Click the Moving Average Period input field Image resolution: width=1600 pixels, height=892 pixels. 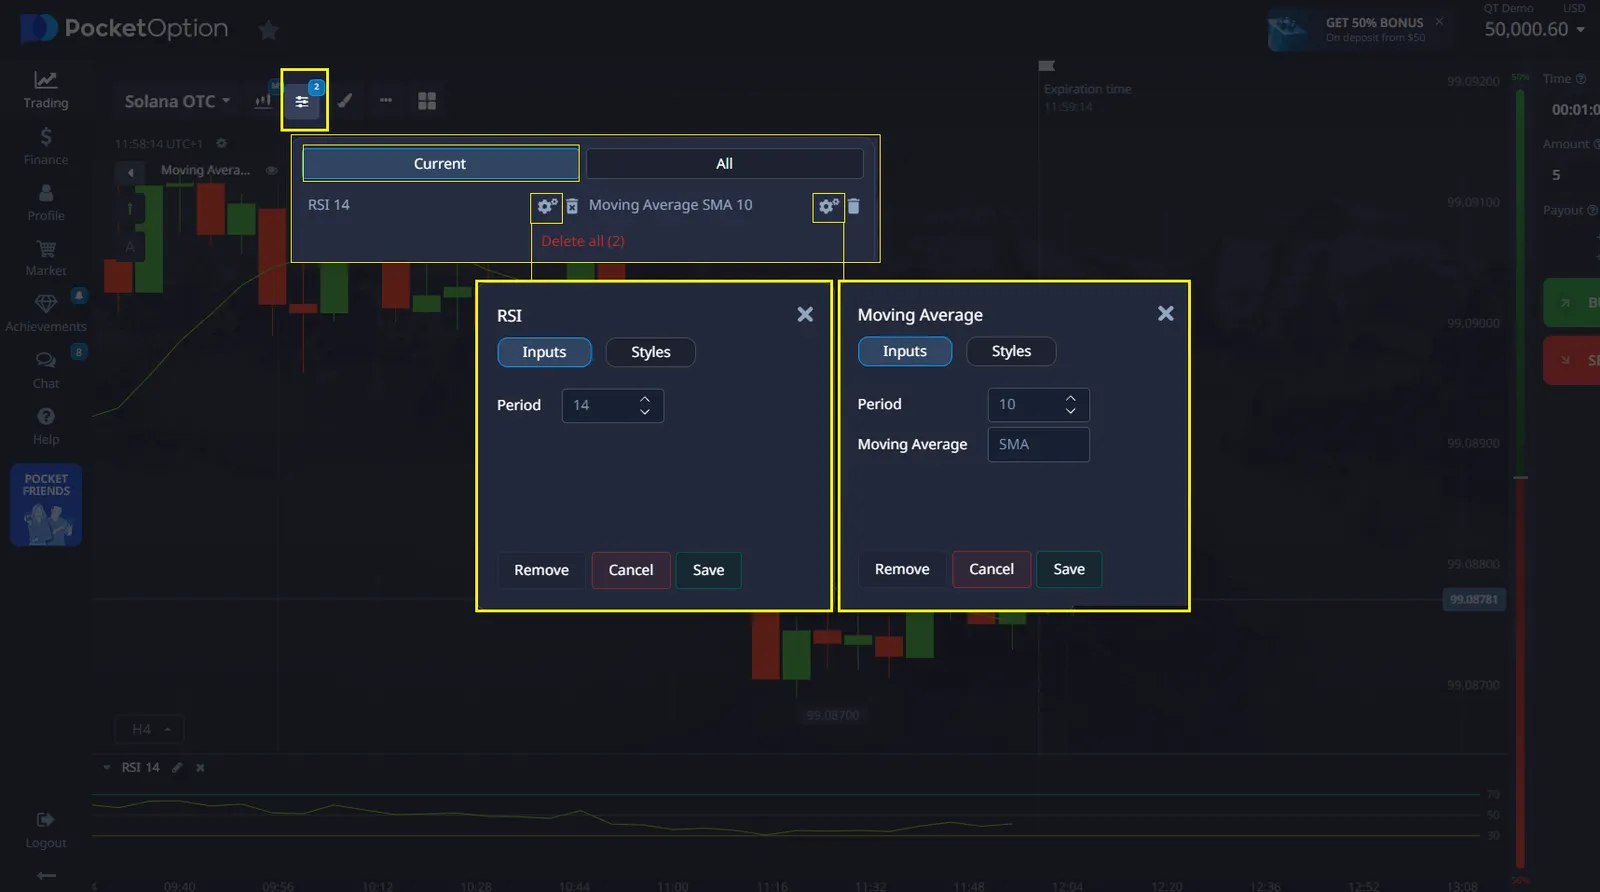pos(1025,405)
